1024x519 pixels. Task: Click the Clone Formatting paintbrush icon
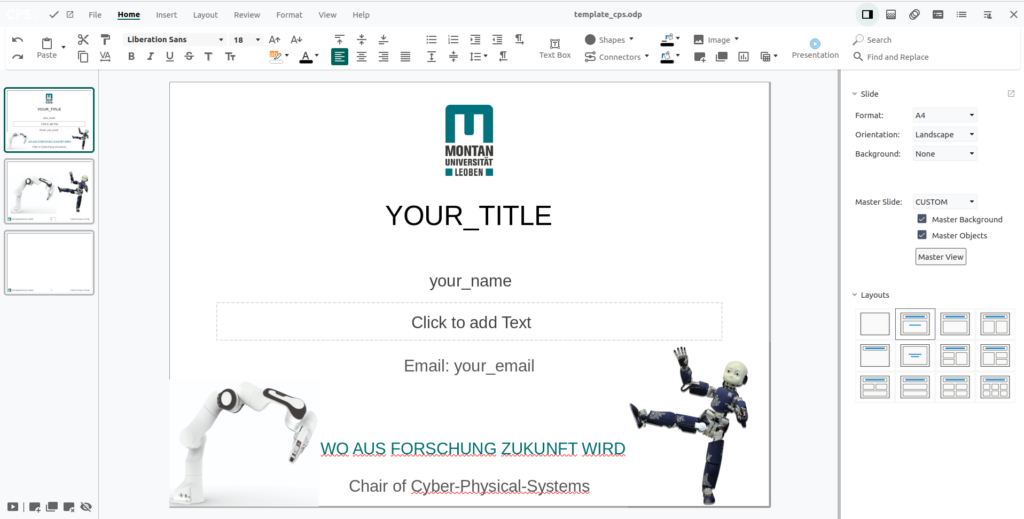point(105,40)
